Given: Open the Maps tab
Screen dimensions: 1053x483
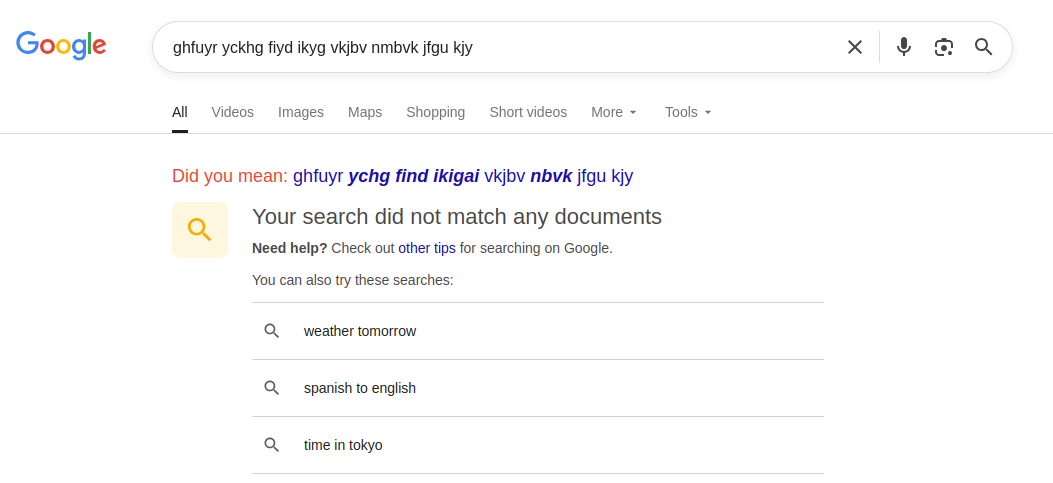Looking at the screenshot, I should pos(365,112).
